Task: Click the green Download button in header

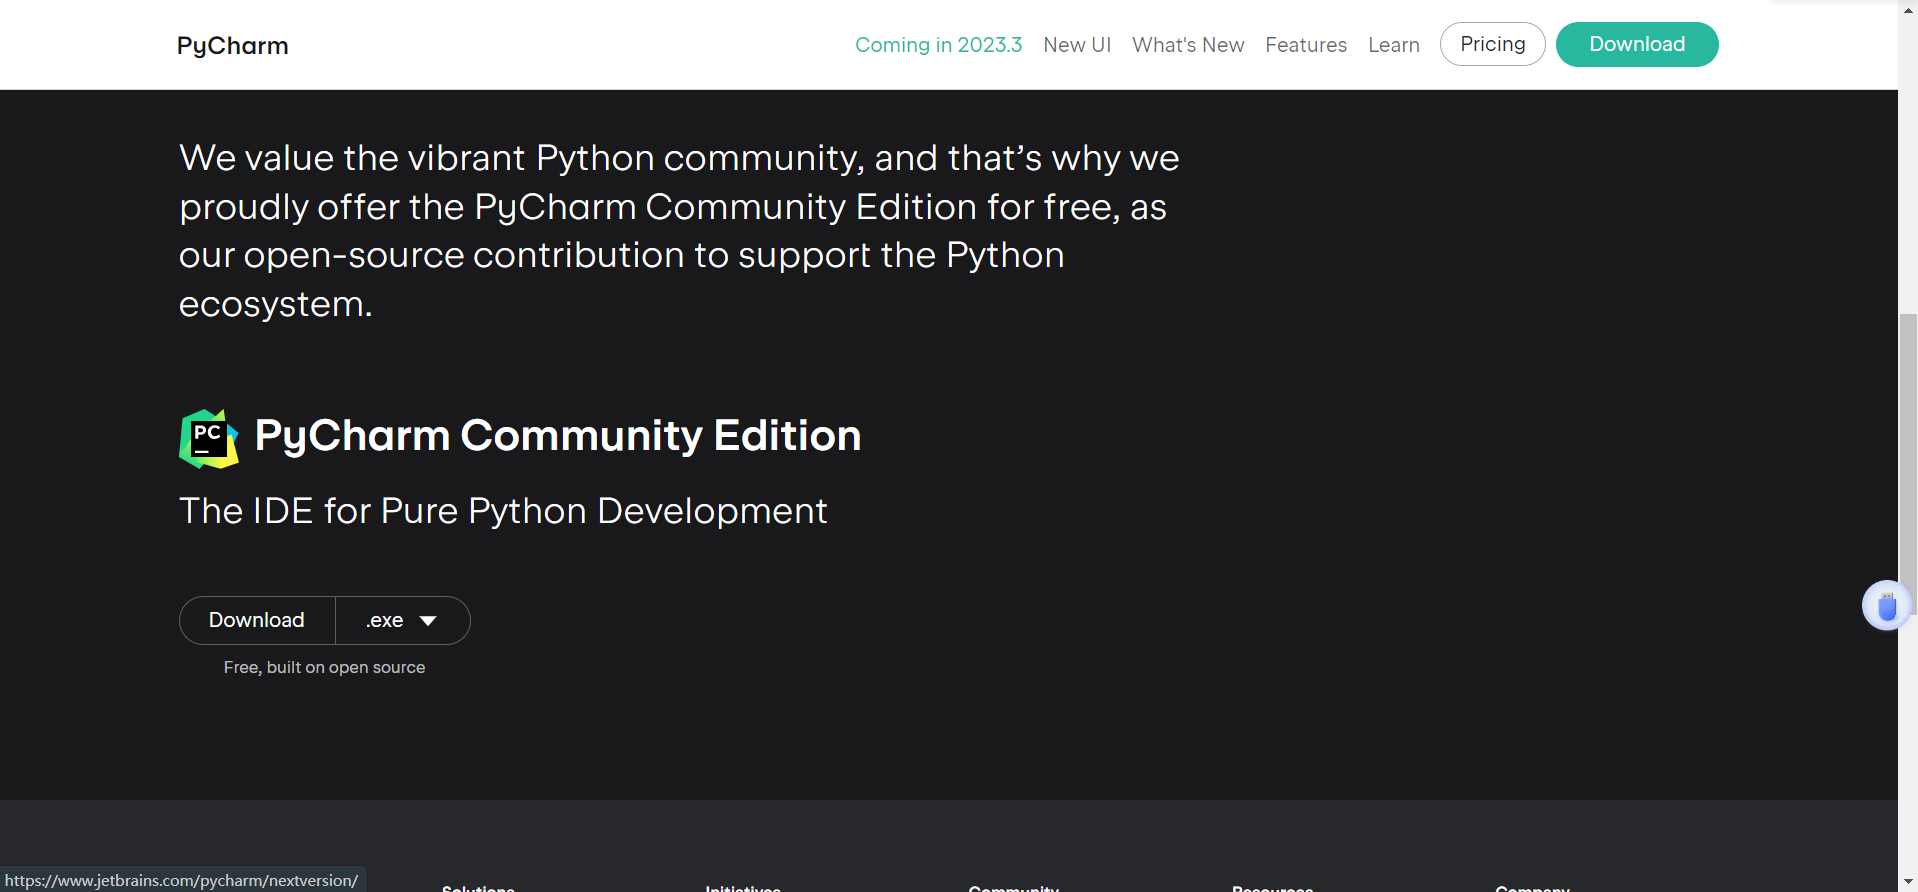Action: (1637, 44)
